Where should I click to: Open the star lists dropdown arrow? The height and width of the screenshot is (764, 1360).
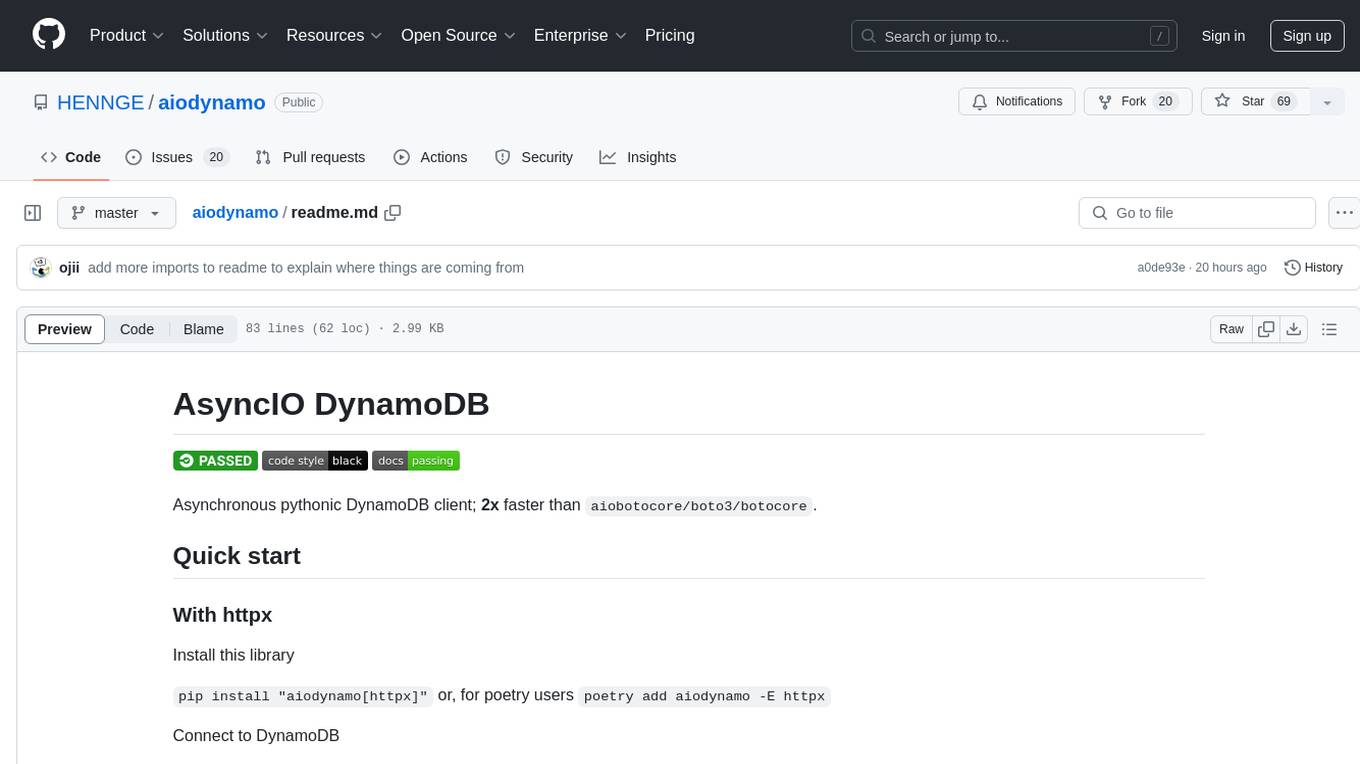tap(1327, 102)
